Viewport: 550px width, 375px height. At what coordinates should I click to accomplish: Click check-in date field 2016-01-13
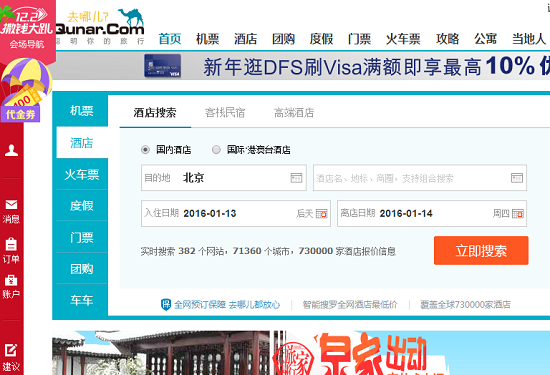pos(236,214)
